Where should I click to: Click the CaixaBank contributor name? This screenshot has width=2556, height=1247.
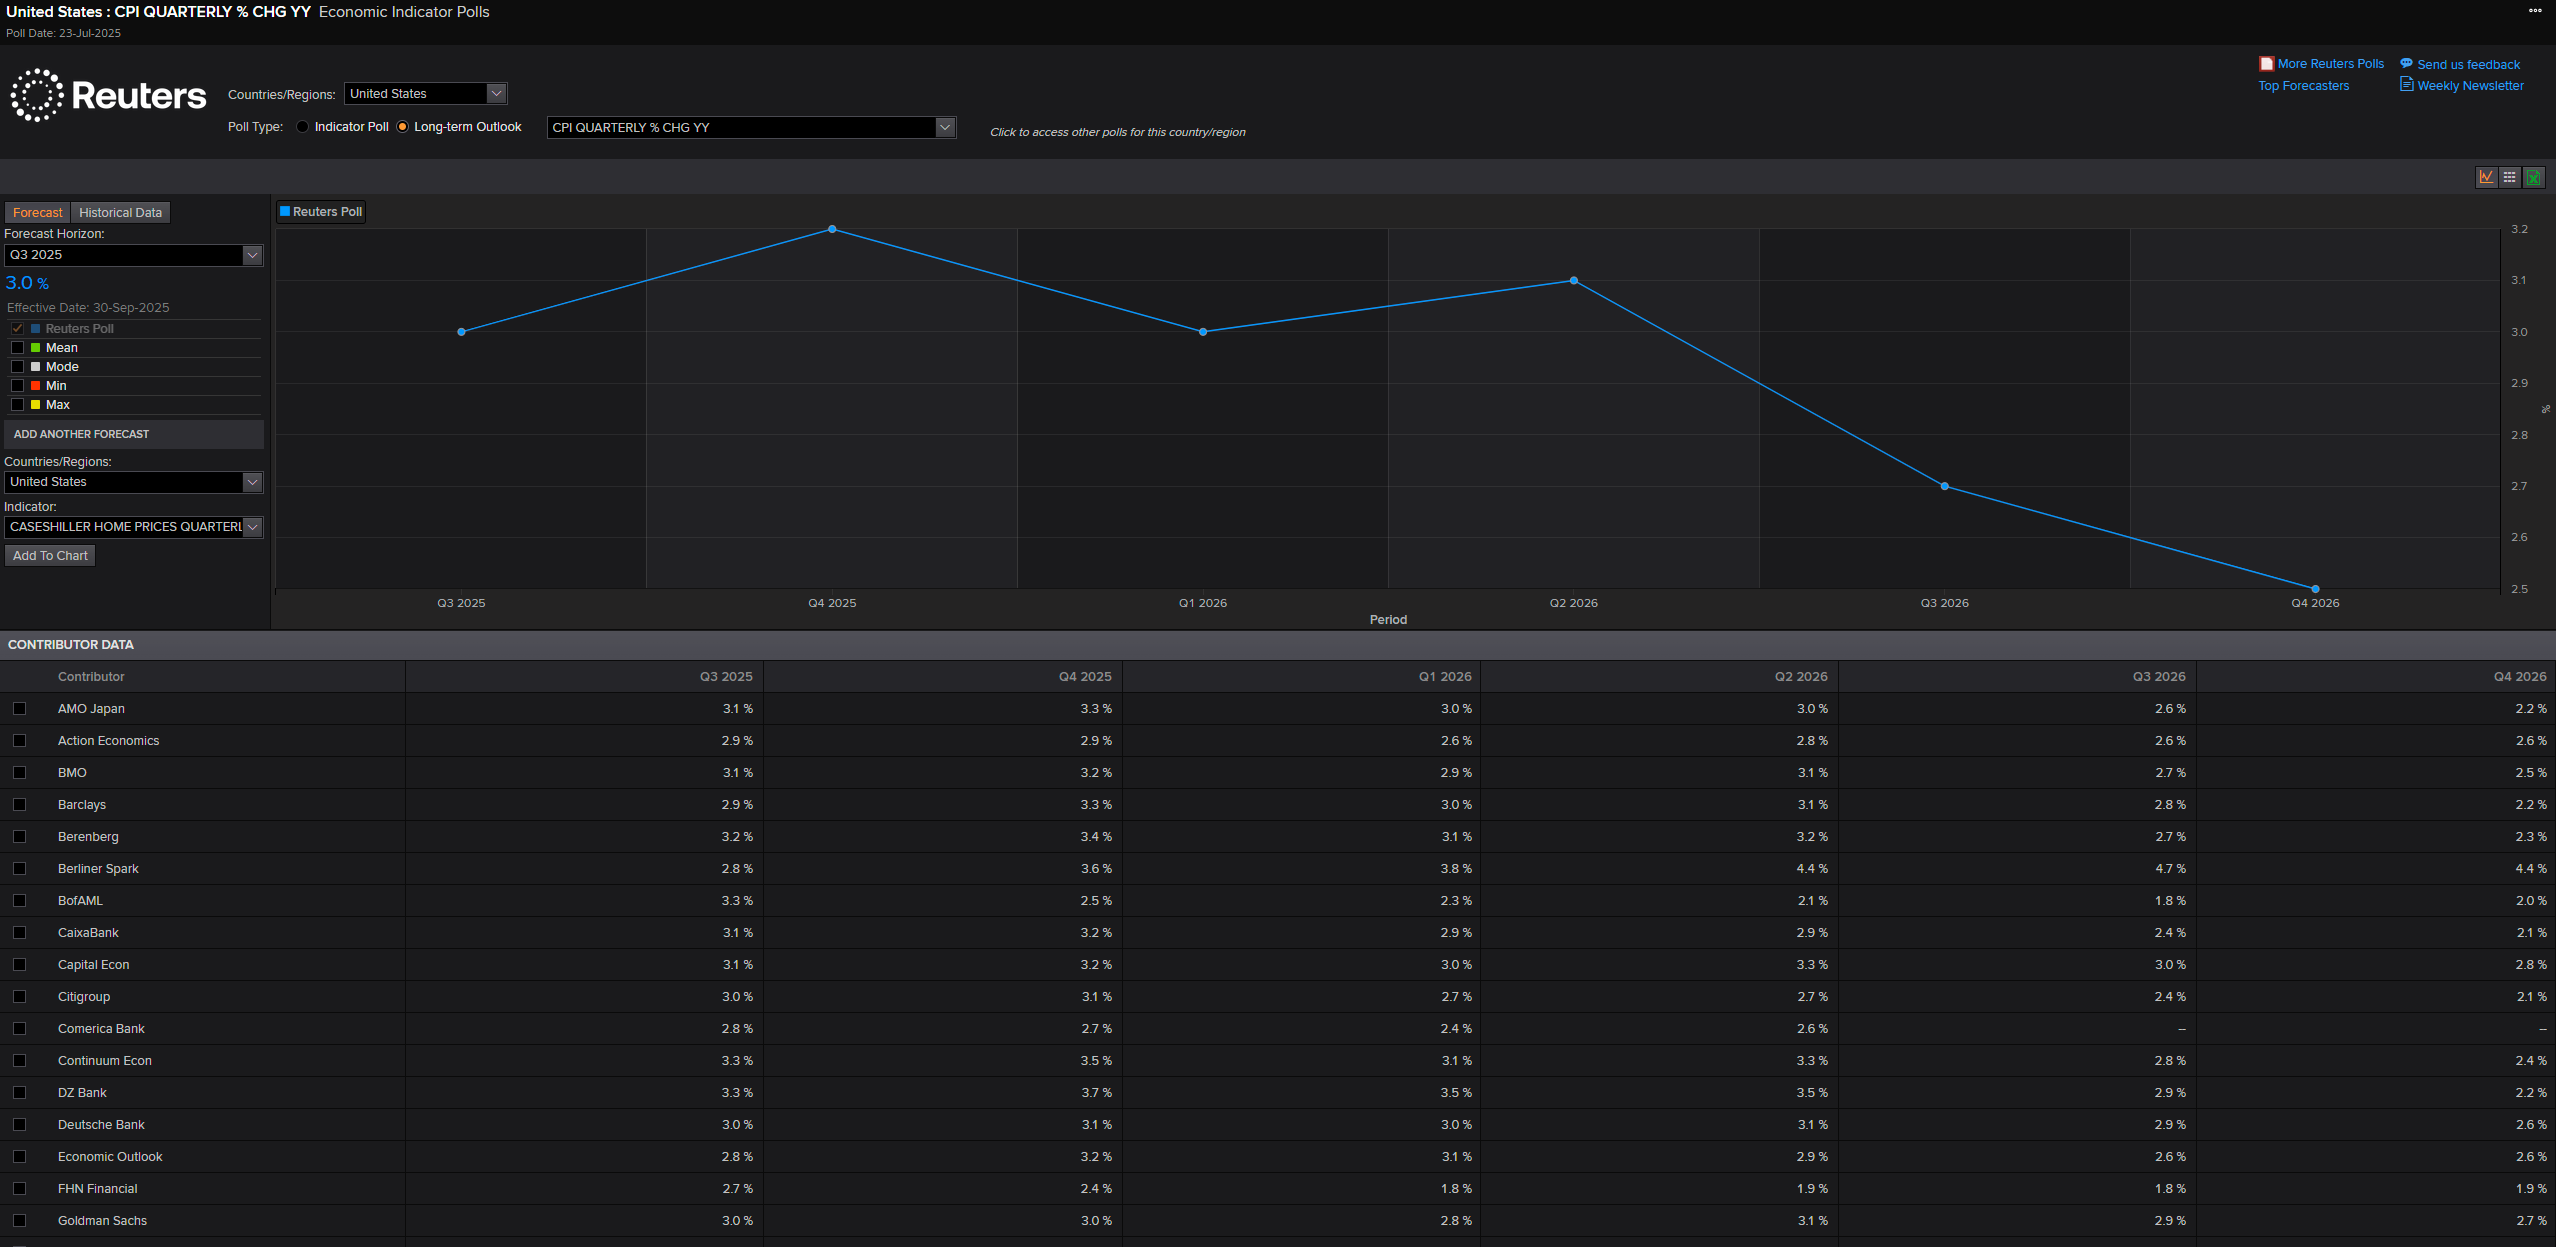coord(88,933)
